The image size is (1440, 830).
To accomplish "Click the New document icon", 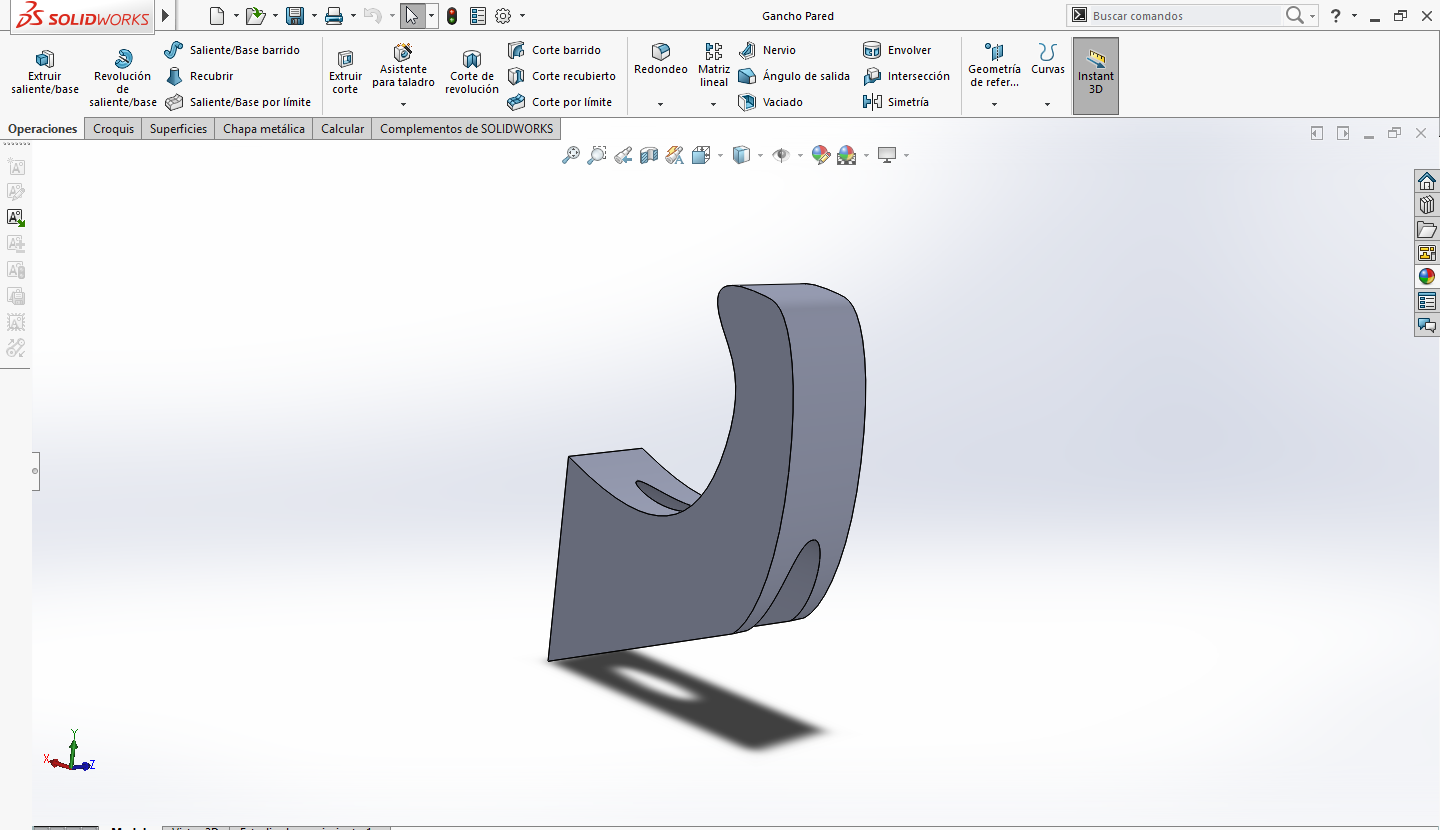I will coord(217,15).
